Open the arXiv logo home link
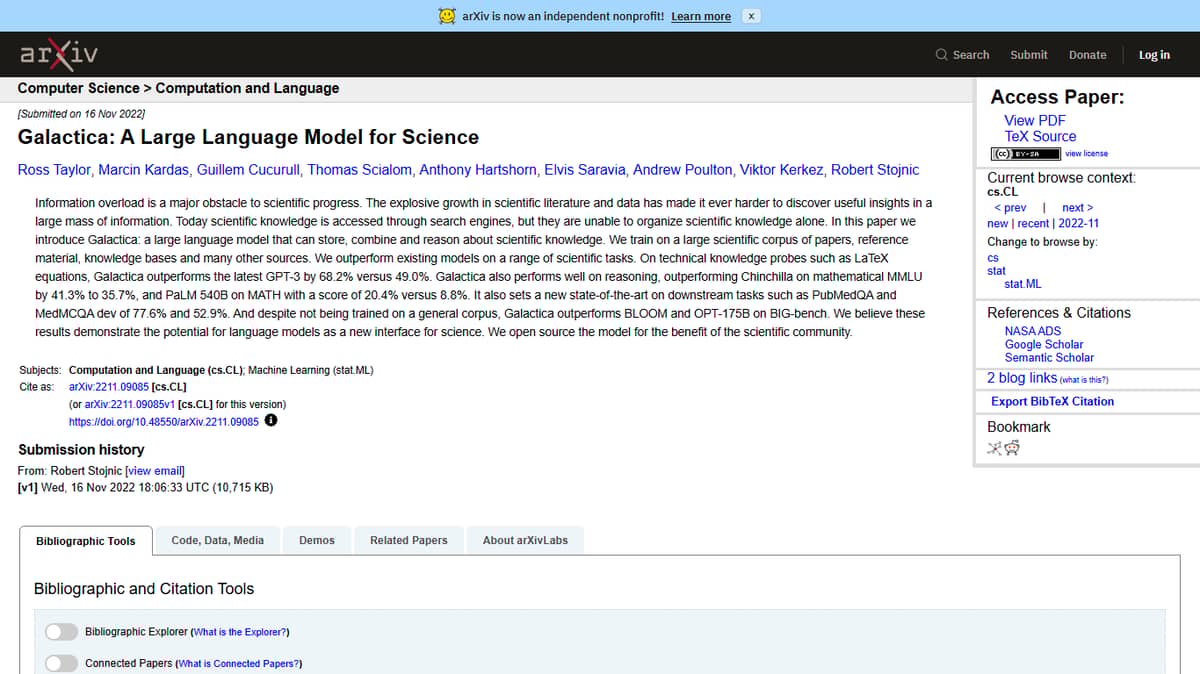This screenshot has height=674, width=1200. pos(59,54)
